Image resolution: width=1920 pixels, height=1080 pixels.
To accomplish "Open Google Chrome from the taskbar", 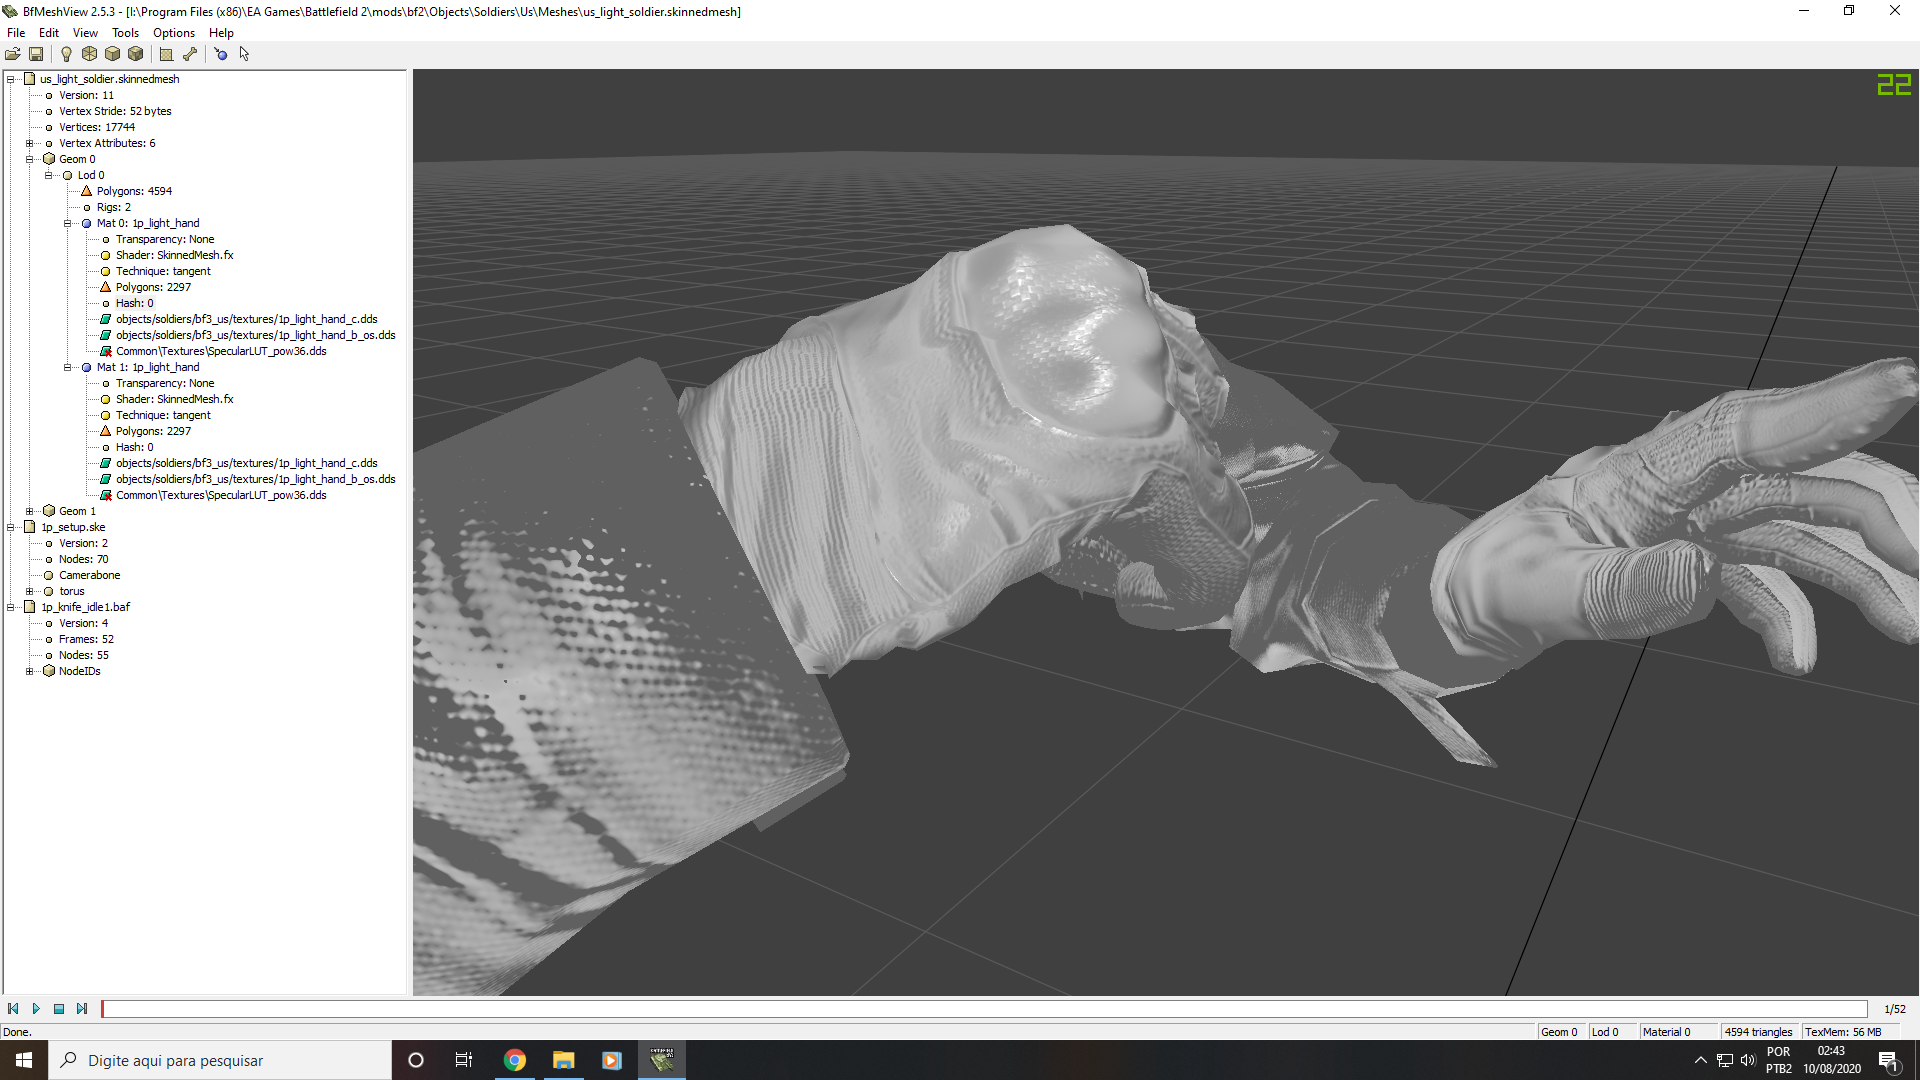I will point(515,1060).
